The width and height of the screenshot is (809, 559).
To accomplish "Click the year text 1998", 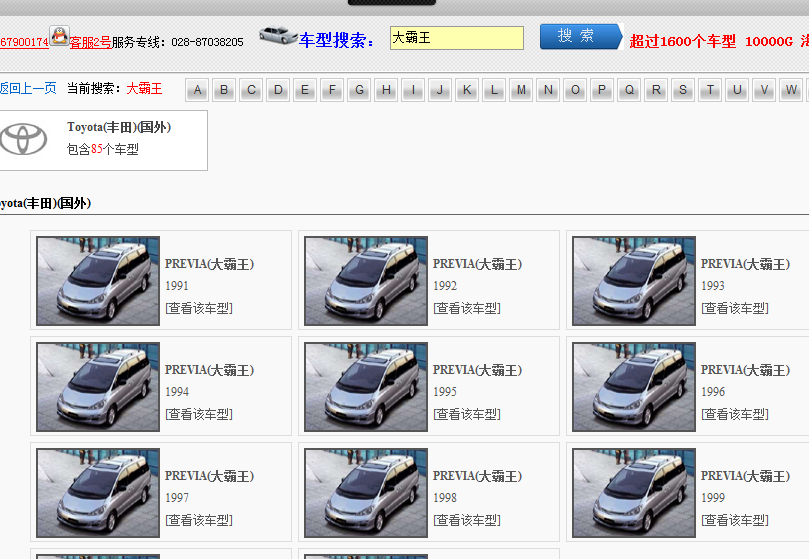I will coord(445,498).
